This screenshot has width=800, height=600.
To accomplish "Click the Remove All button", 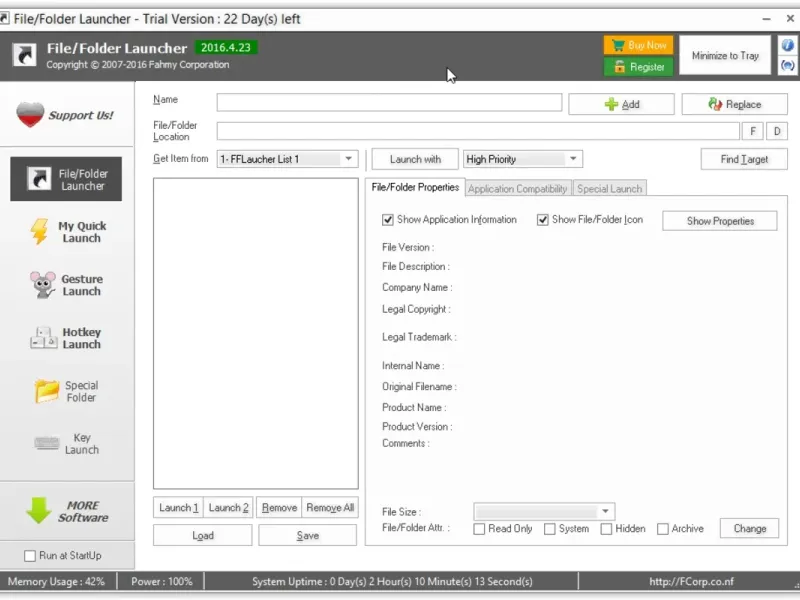I will (330, 508).
